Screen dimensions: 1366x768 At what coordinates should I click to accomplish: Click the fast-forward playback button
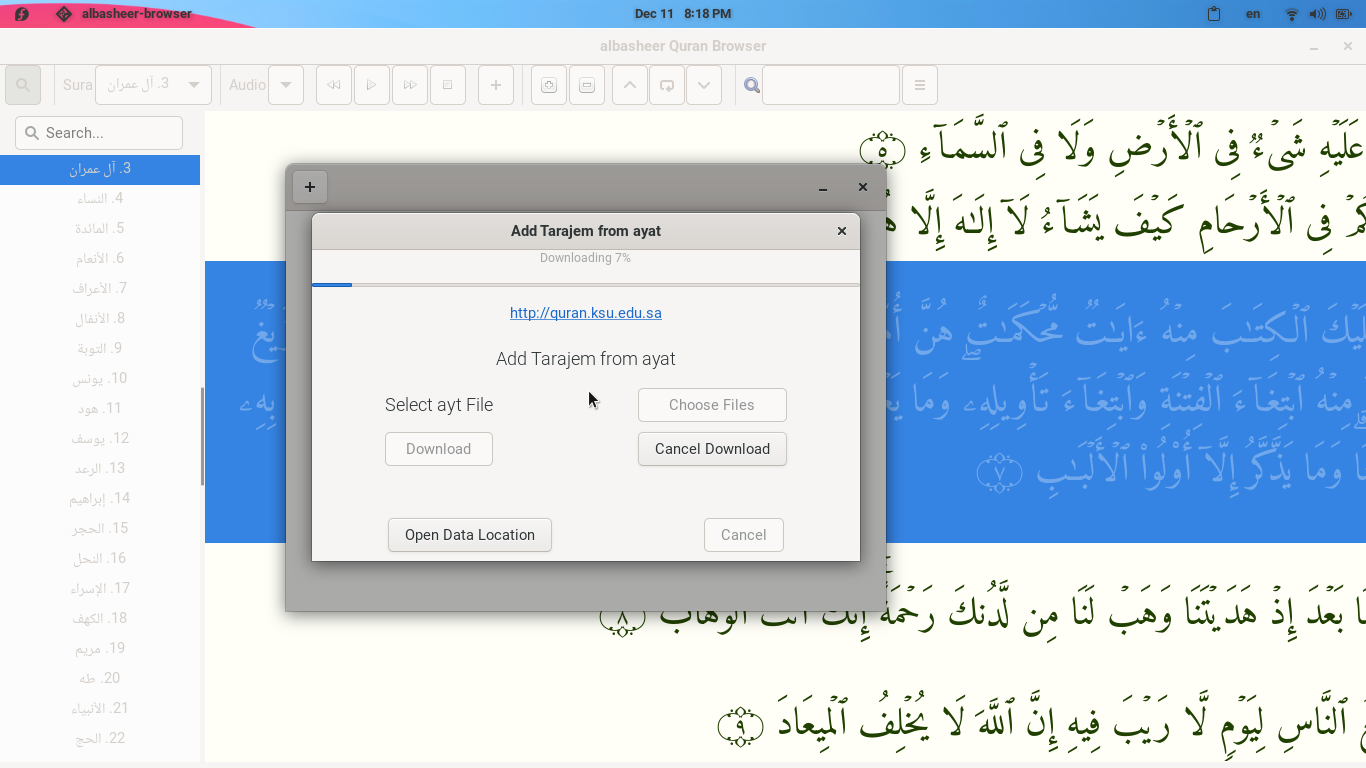(410, 85)
